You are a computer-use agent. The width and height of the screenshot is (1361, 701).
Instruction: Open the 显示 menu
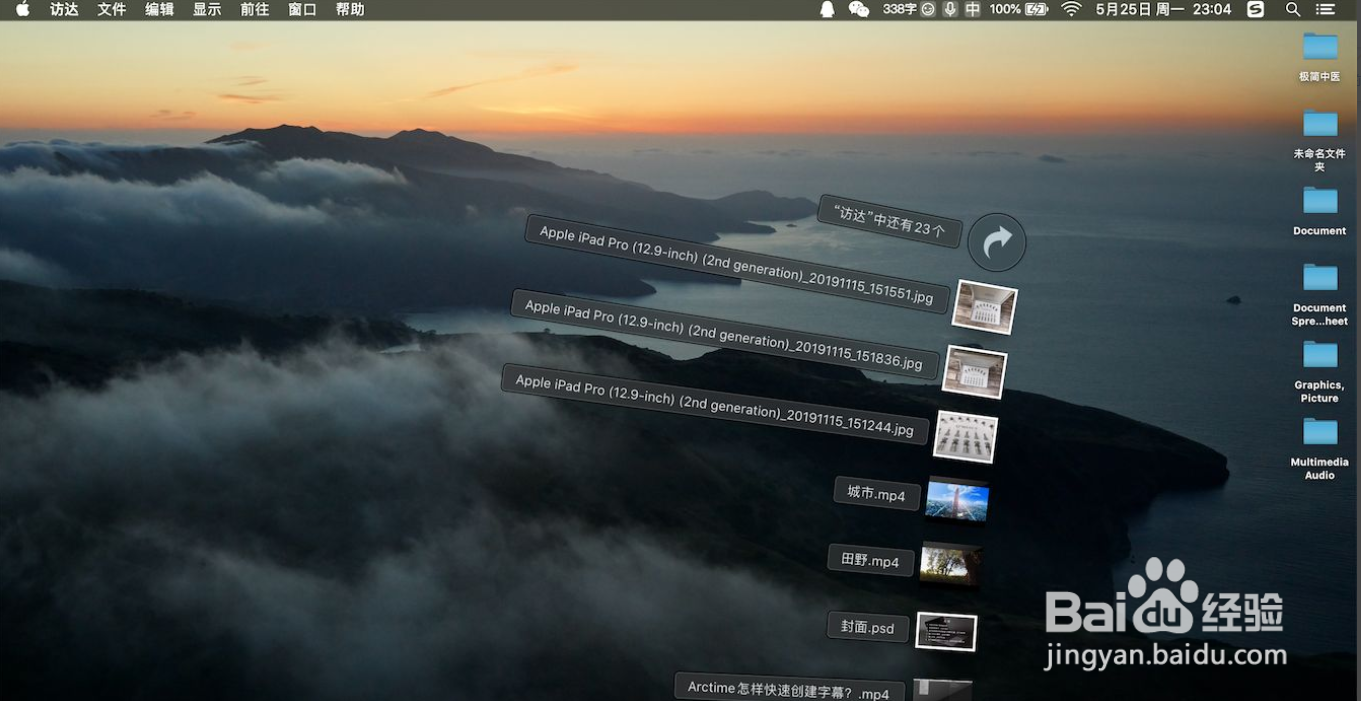tap(207, 9)
